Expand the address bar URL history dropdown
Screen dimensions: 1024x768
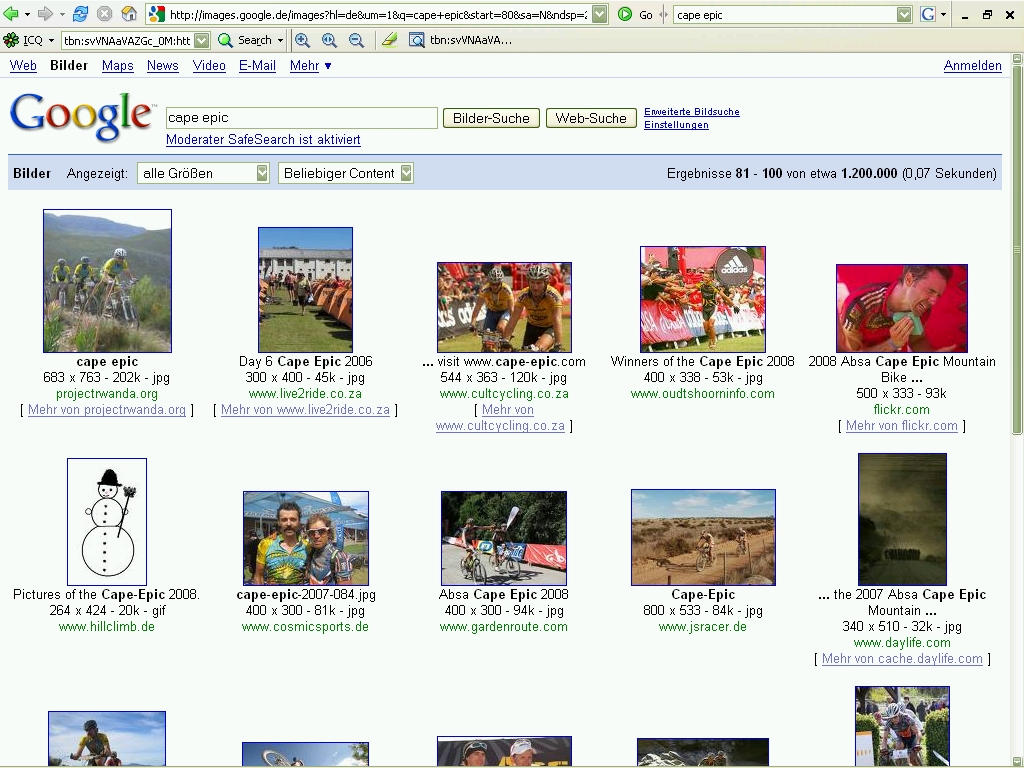pos(599,14)
